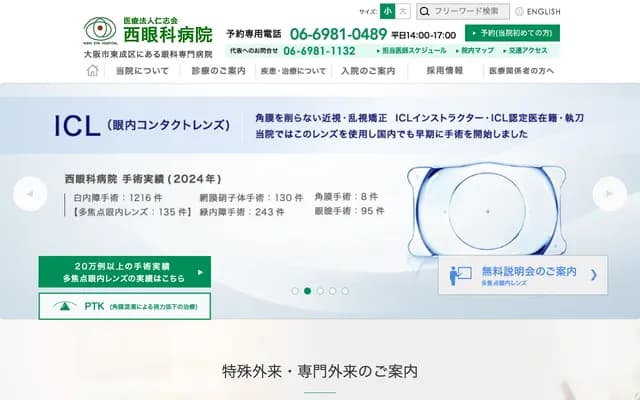Select fourth carousel dot
The image size is (640, 400).
333,291
